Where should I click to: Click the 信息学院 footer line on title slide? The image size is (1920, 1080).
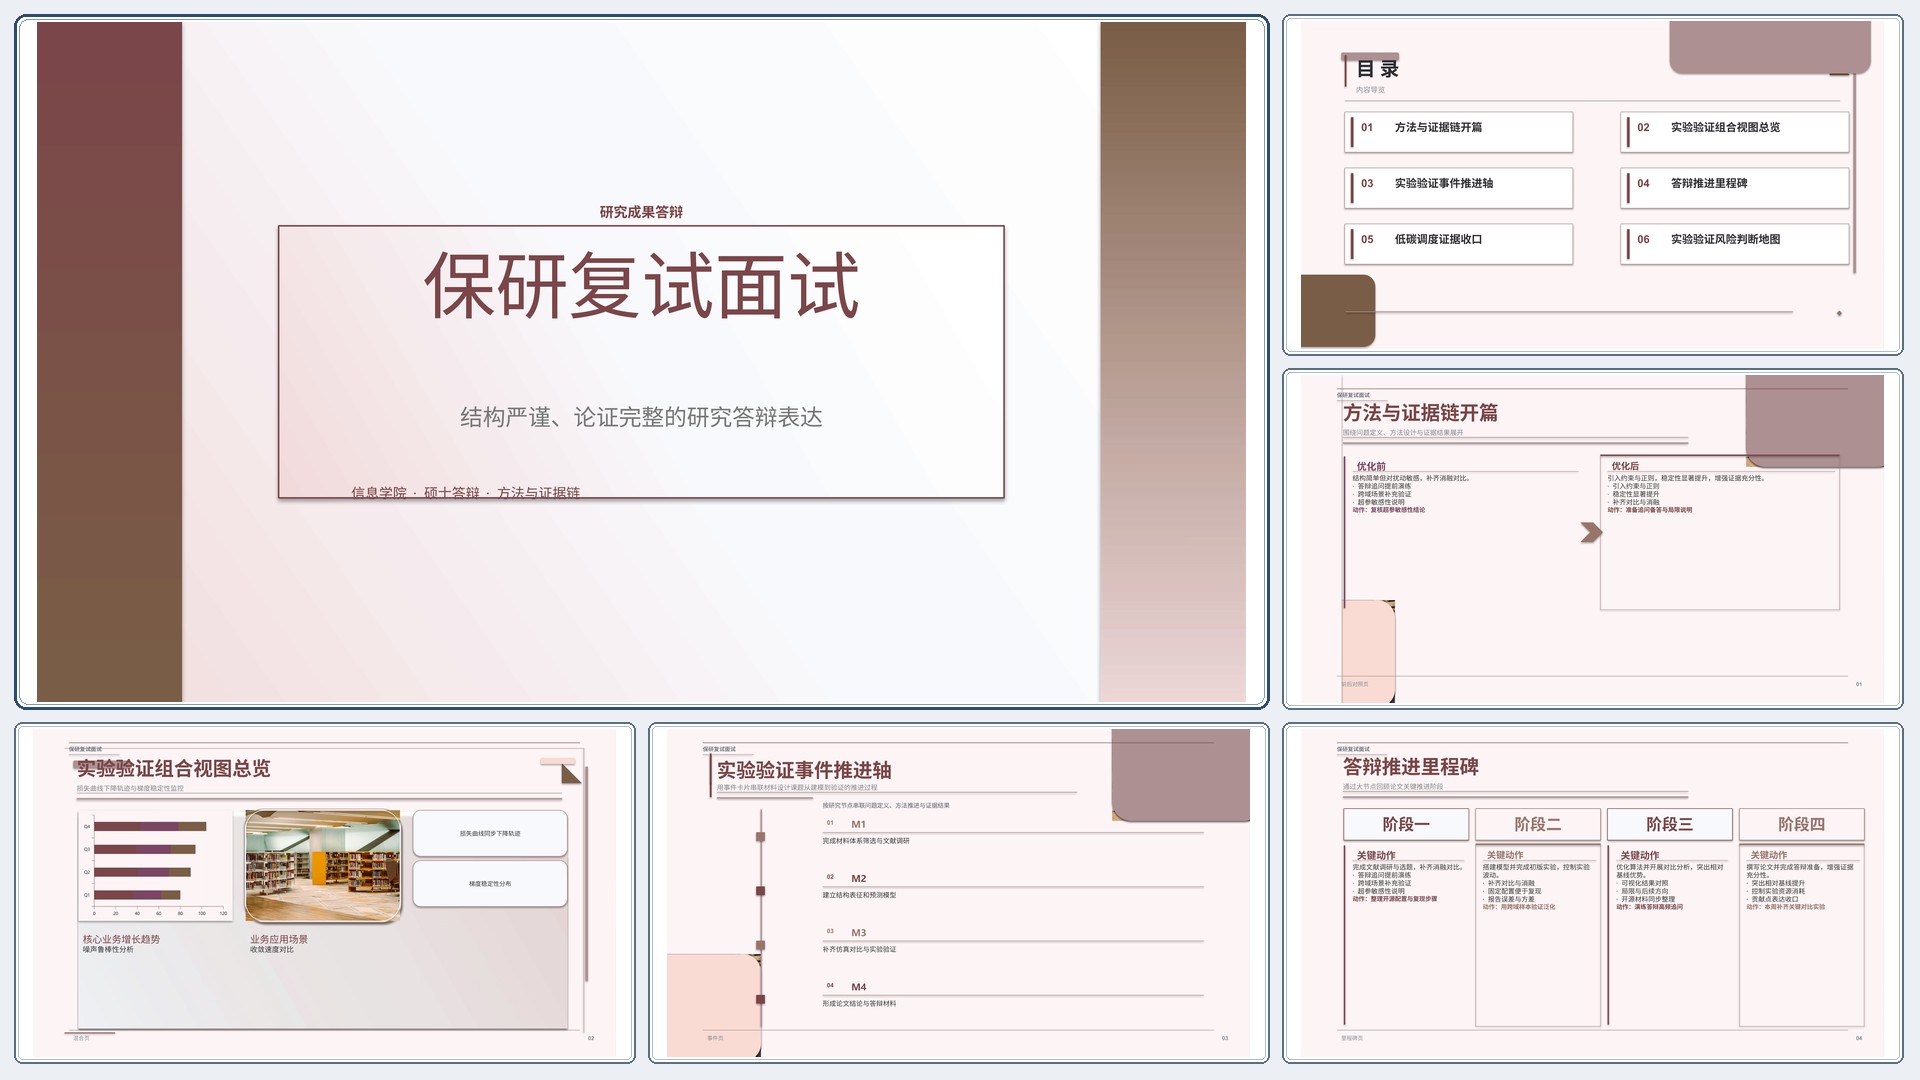coord(466,492)
